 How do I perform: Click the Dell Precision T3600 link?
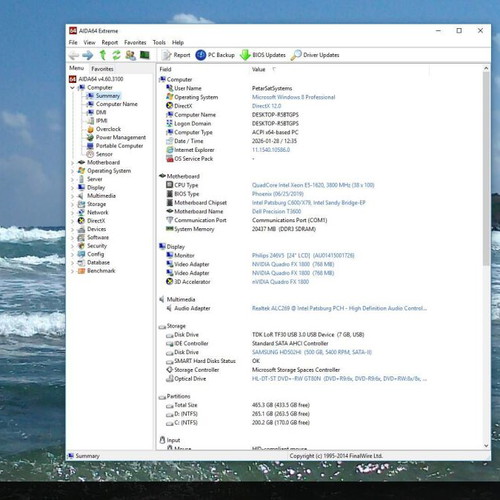click(x=276, y=211)
